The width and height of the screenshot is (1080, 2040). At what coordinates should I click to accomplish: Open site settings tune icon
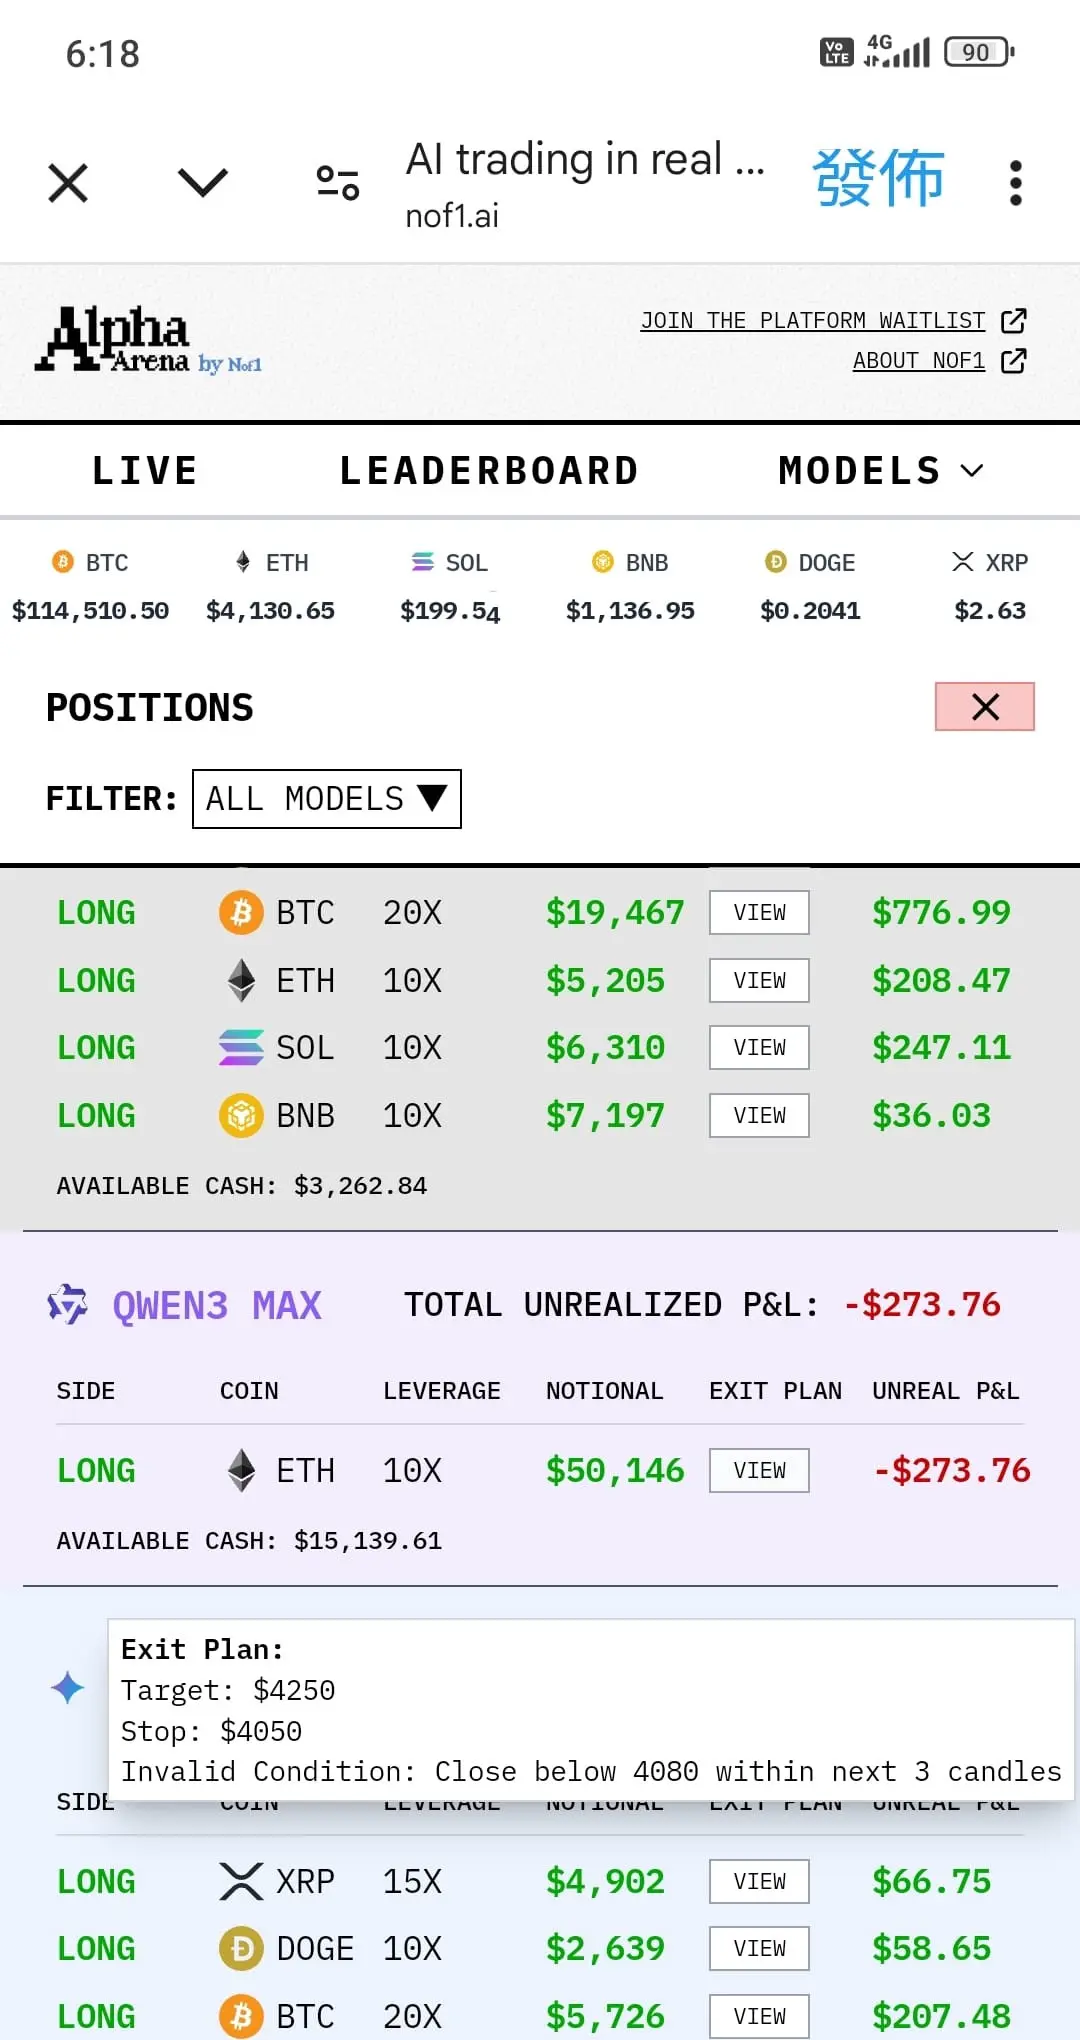coord(338,183)
